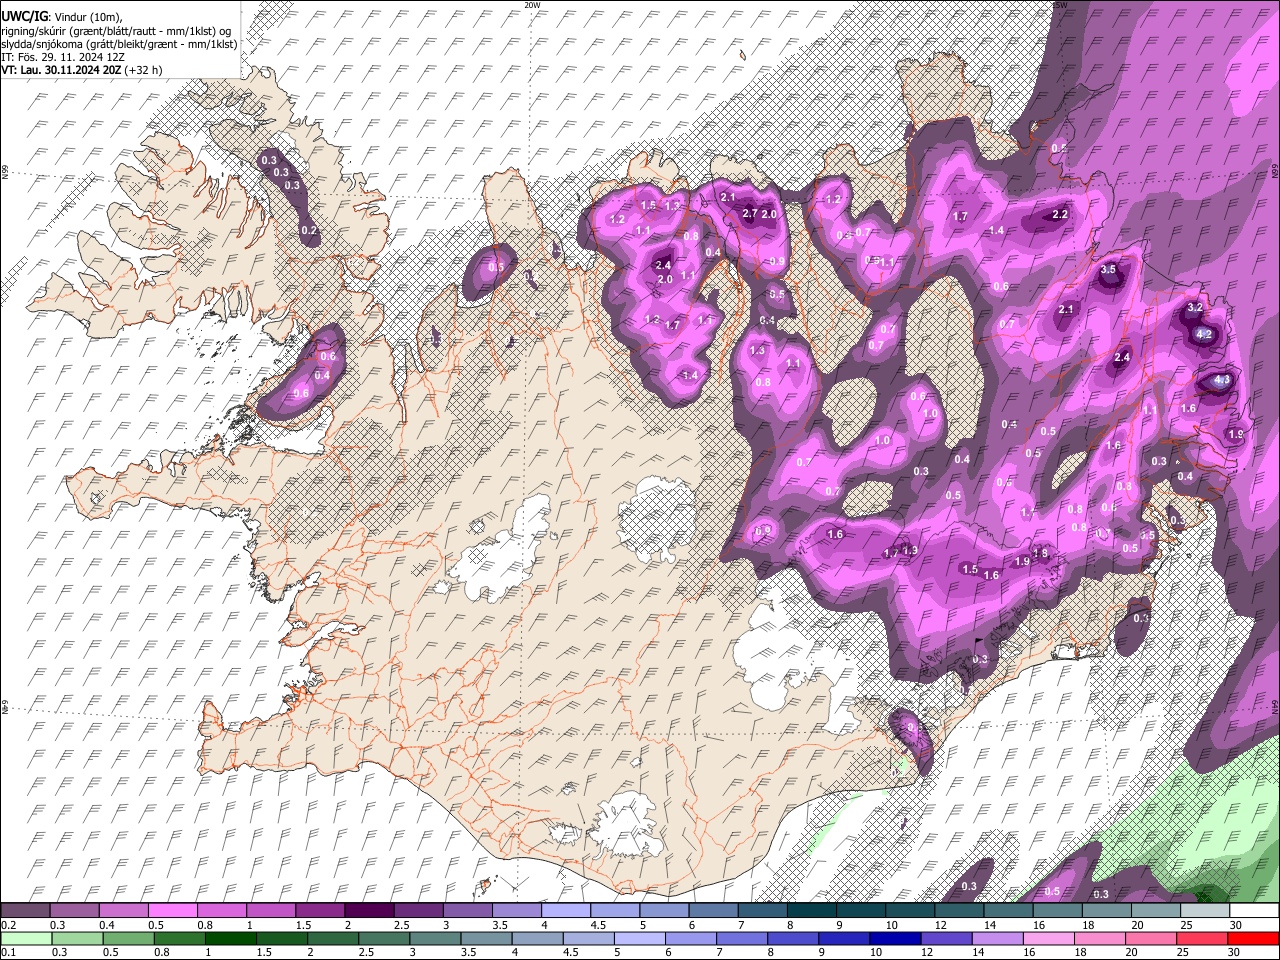The height and width of the screenshot is (960, 1280).
Task: Choose the 1–1.5 swatch on the upper snow scale
Action: click(271, 911)
